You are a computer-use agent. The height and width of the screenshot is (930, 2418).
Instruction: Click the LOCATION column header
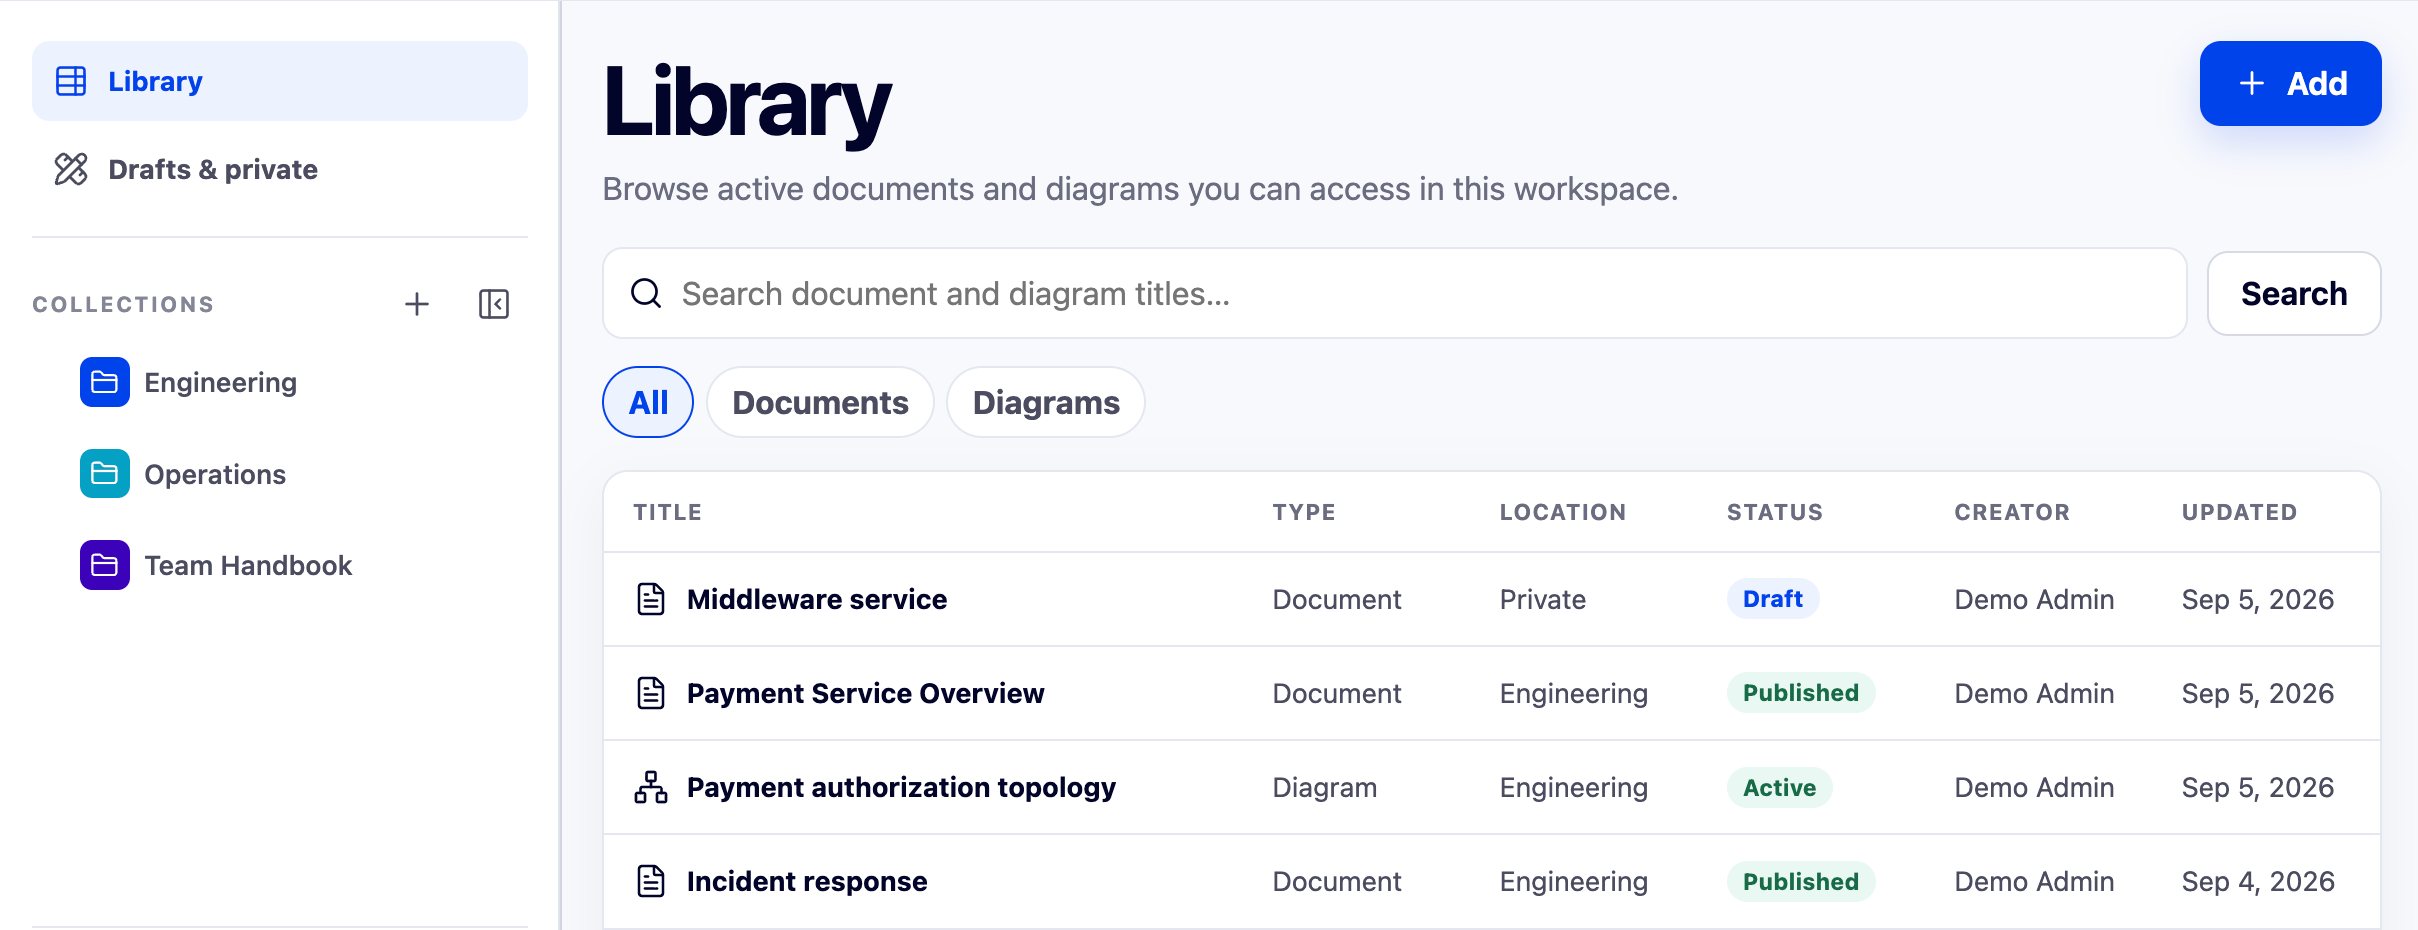pos(1562,512)
